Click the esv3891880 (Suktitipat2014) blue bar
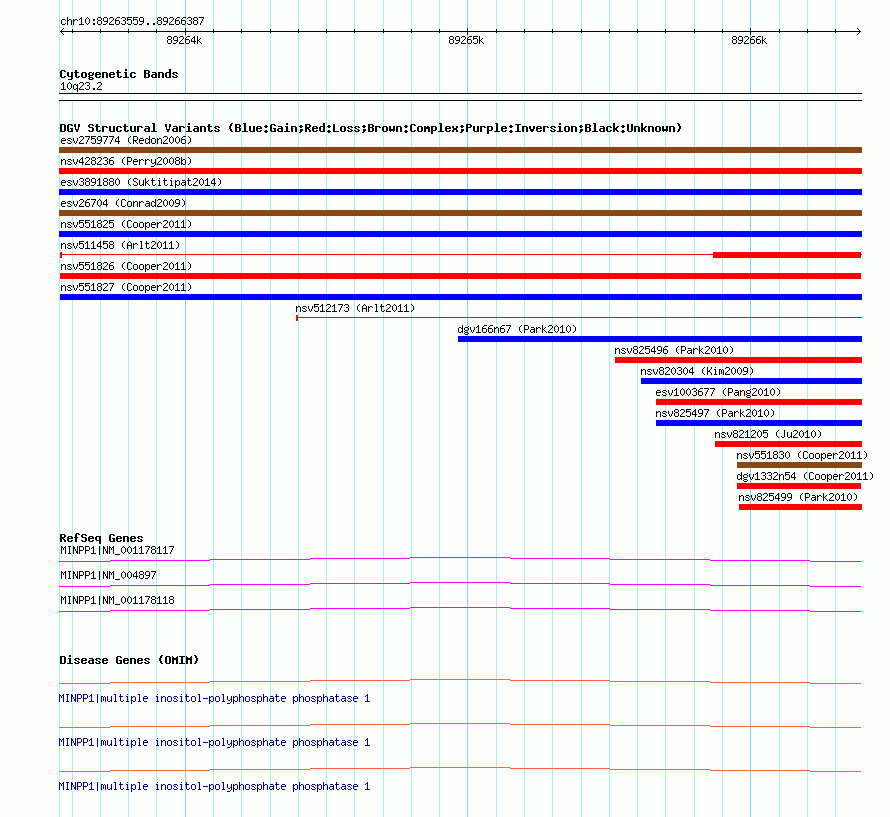890x817 pixels. (460, 192)
